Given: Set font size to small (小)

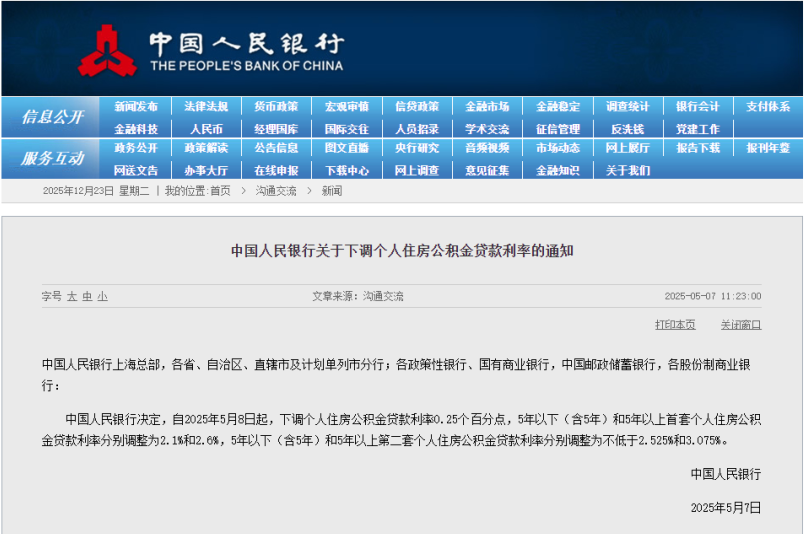Looking at the screenshot, I should click(x=102, y=297).
